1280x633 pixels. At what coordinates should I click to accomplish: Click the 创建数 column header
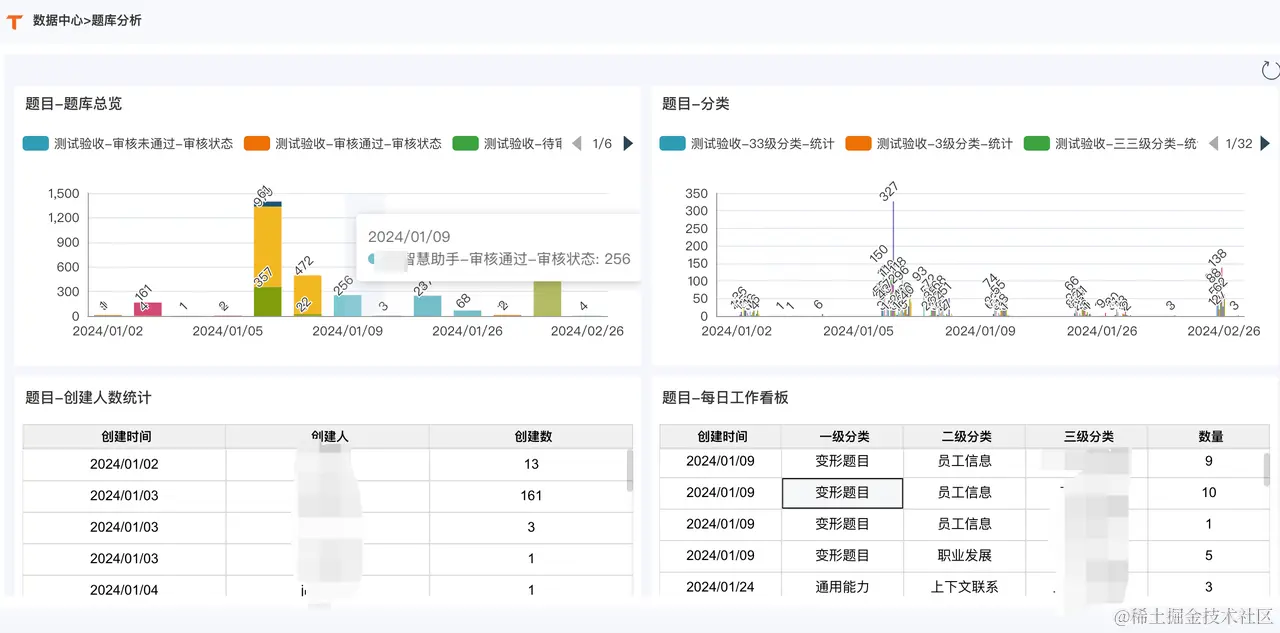pos(532,437)
